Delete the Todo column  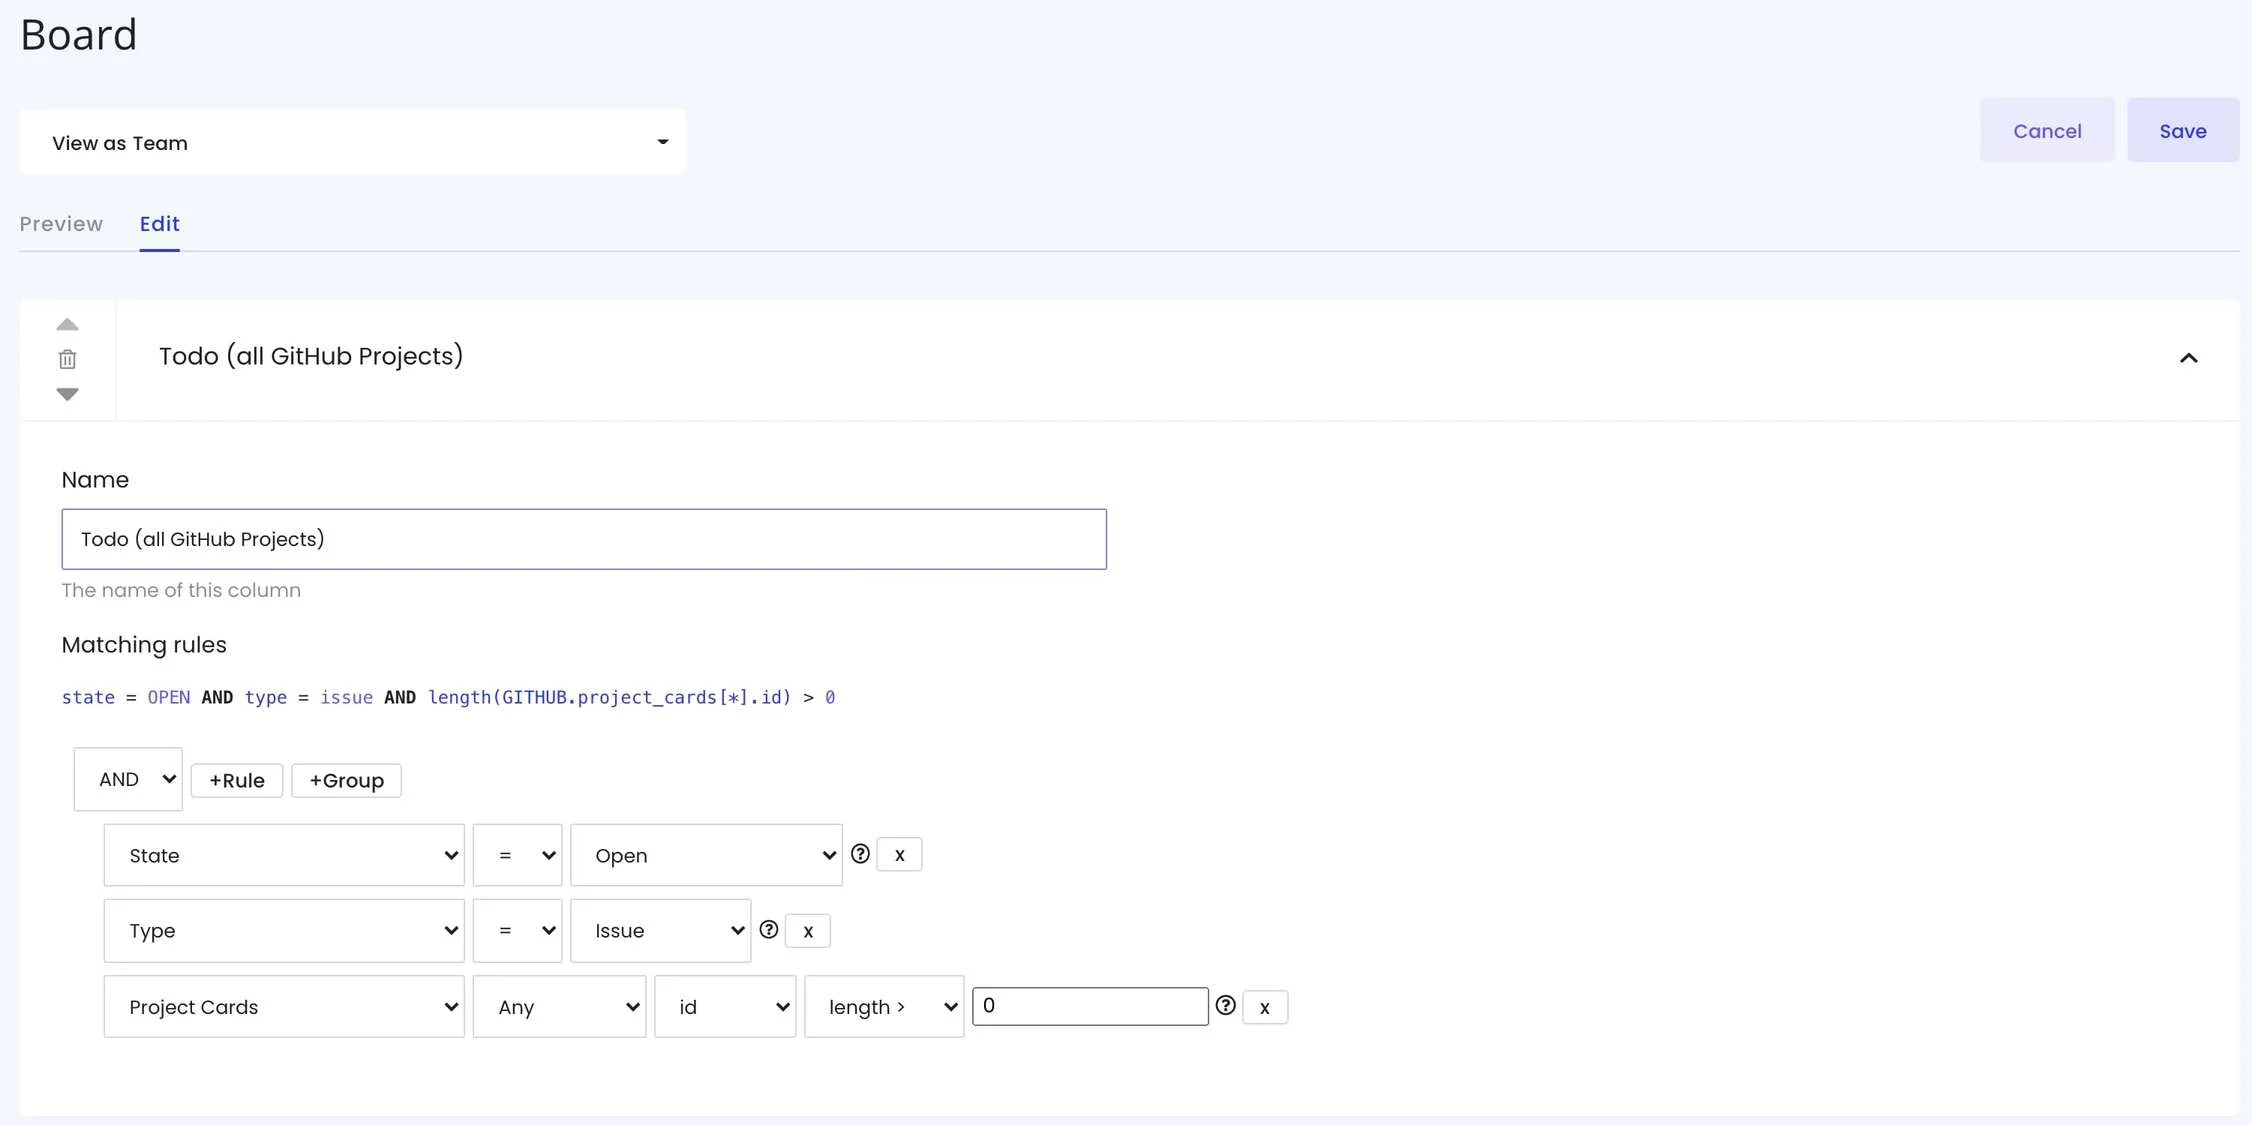tap(67, 359)
